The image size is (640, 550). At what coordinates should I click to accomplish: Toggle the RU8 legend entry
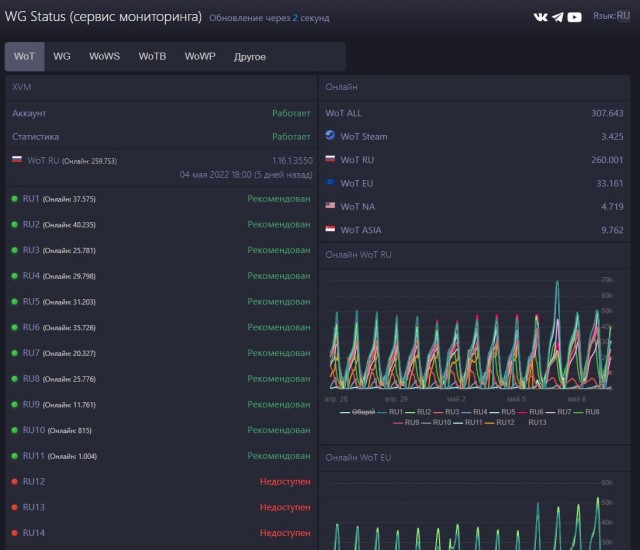[x=587, y=412]
